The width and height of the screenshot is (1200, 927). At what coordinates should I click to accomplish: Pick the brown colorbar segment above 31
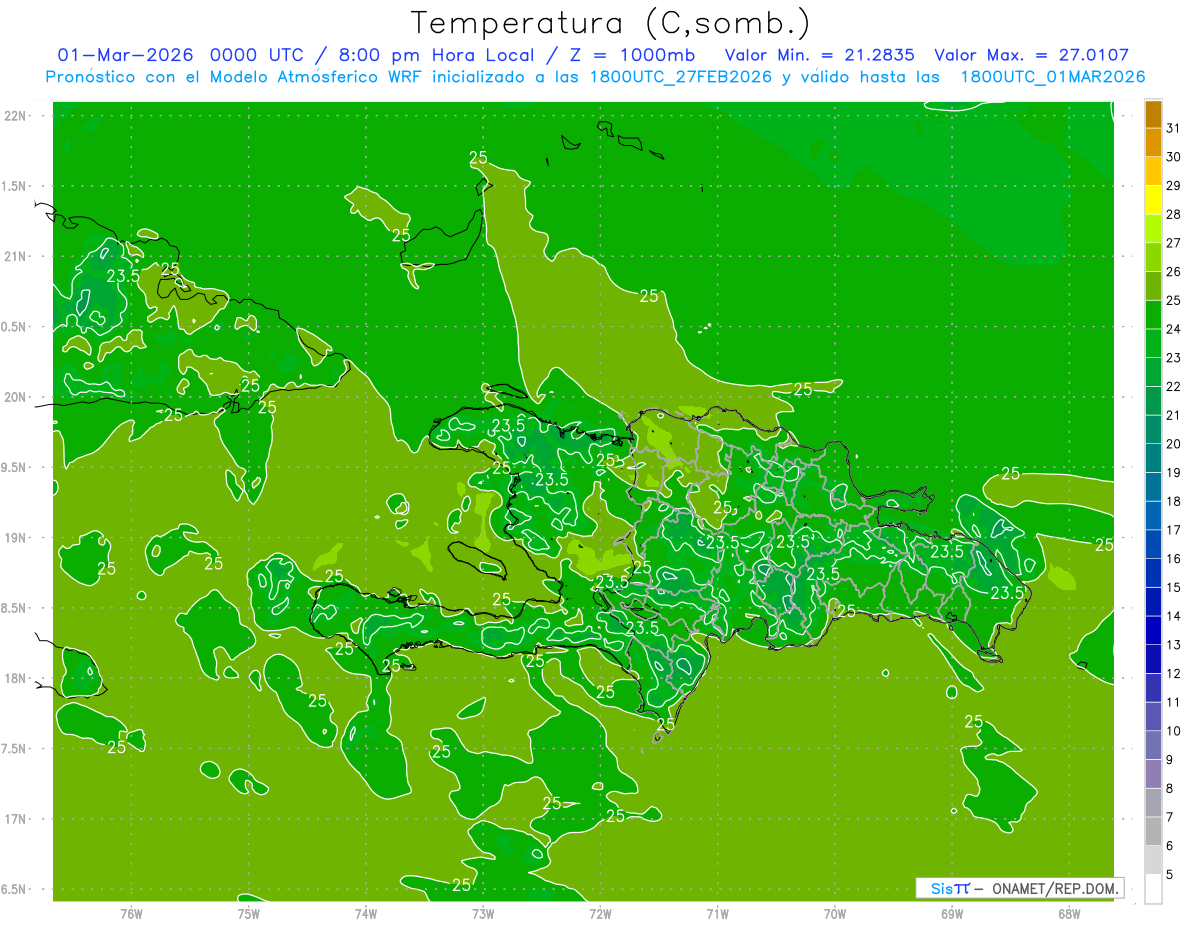1154,114
